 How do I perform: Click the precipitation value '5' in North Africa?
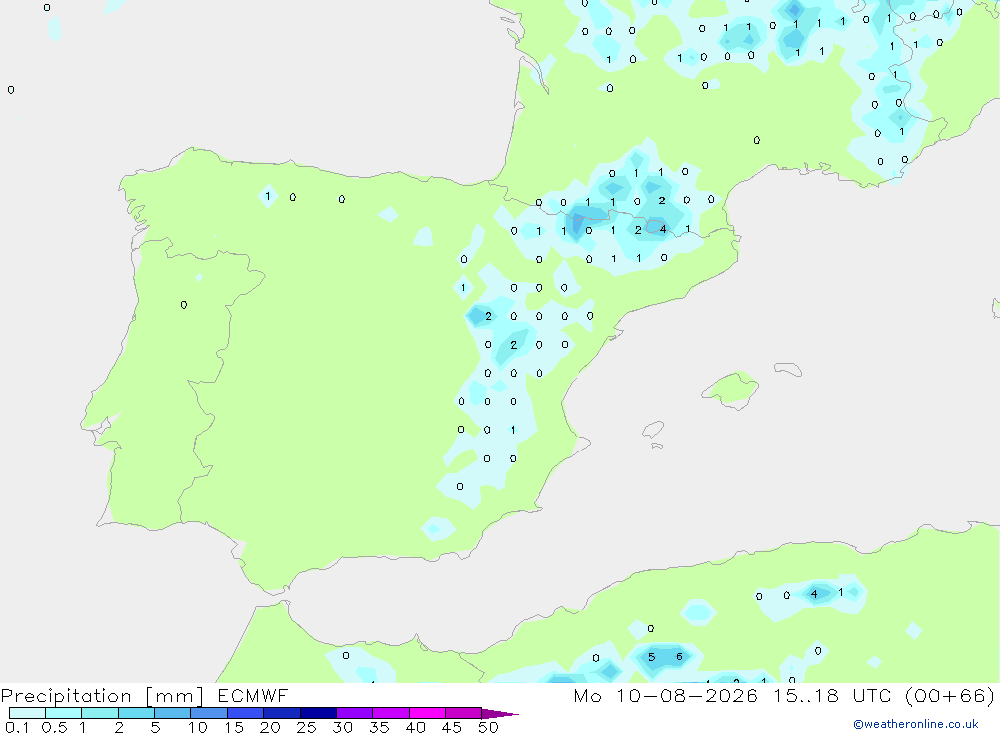point(651,656)
